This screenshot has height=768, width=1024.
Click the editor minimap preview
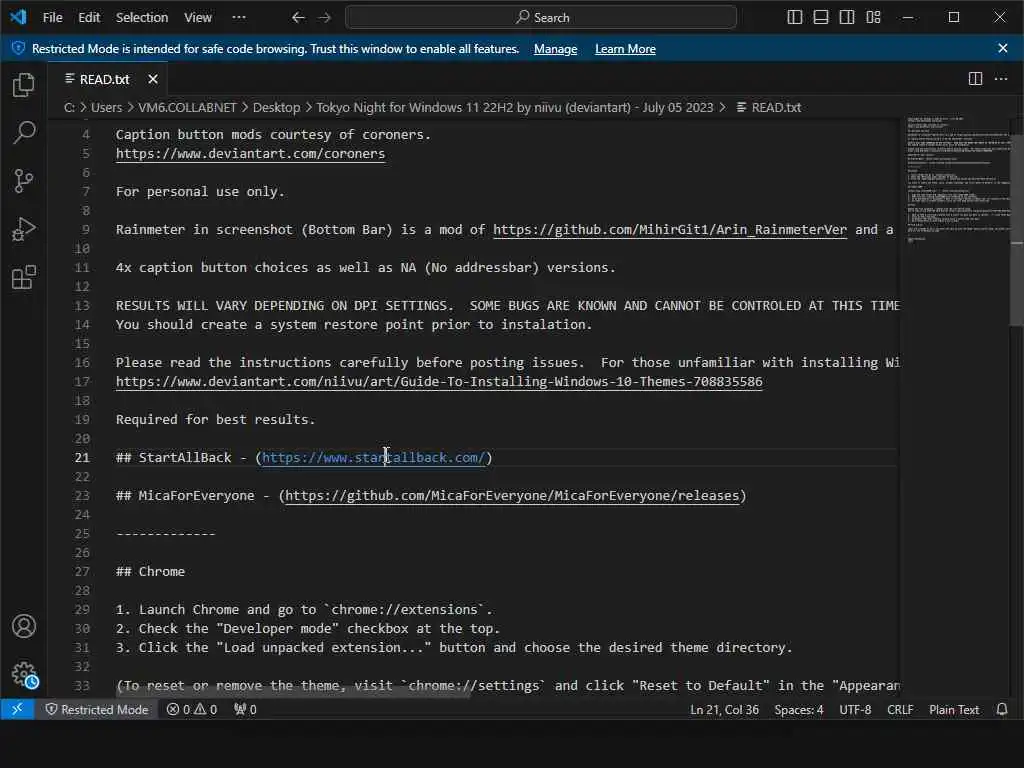(x=957, y=179)
